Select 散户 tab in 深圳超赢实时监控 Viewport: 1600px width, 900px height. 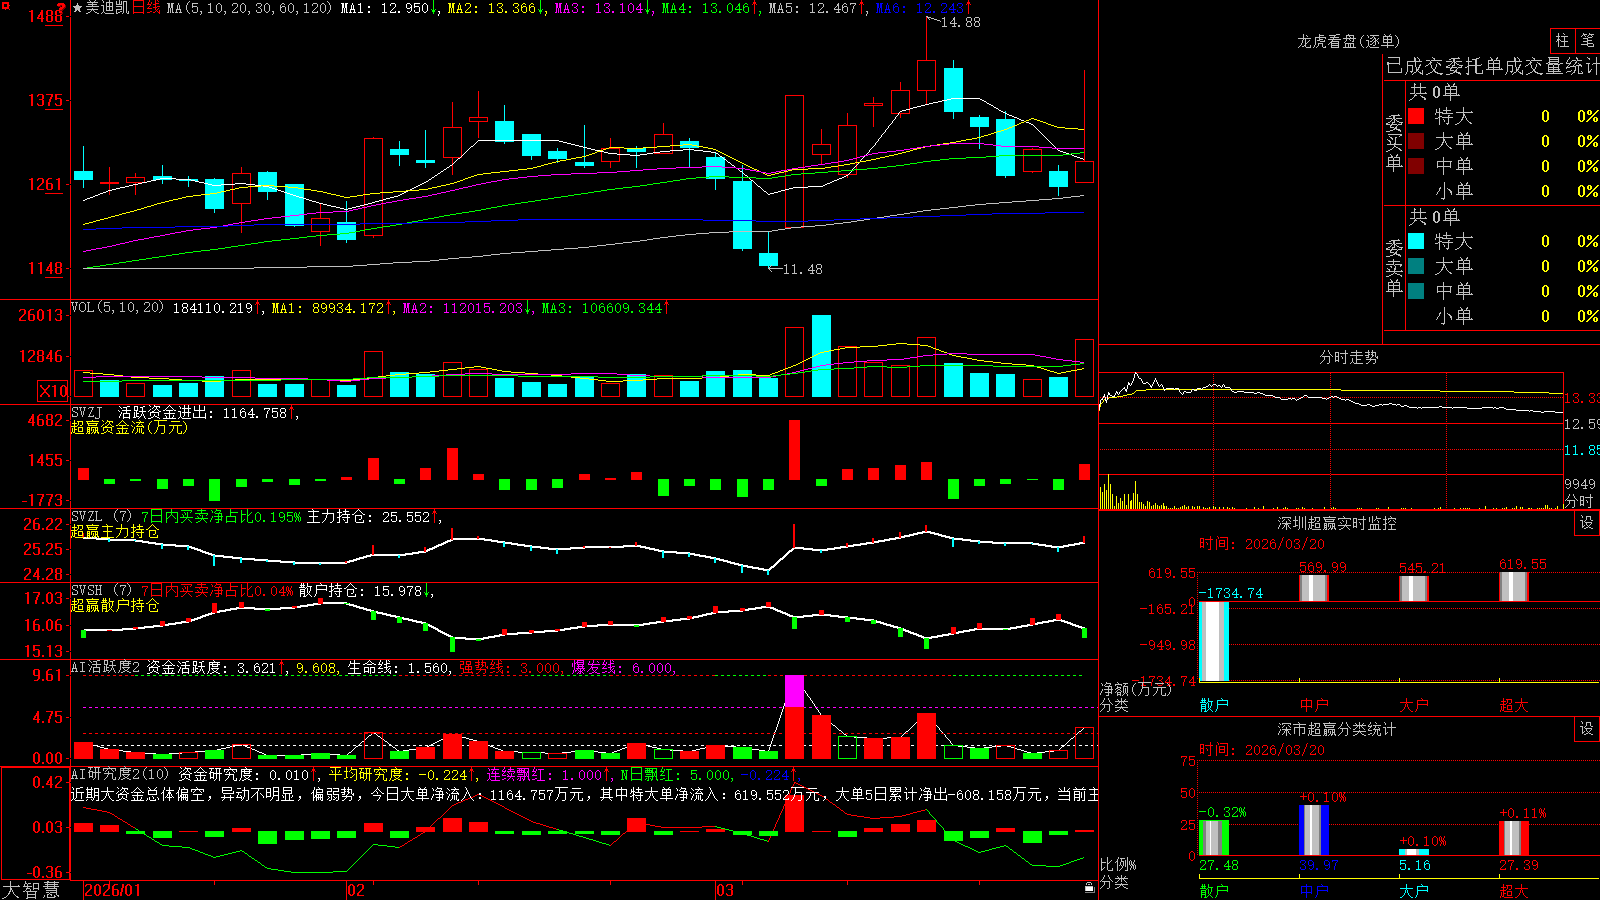click(x=1214, y=705)
